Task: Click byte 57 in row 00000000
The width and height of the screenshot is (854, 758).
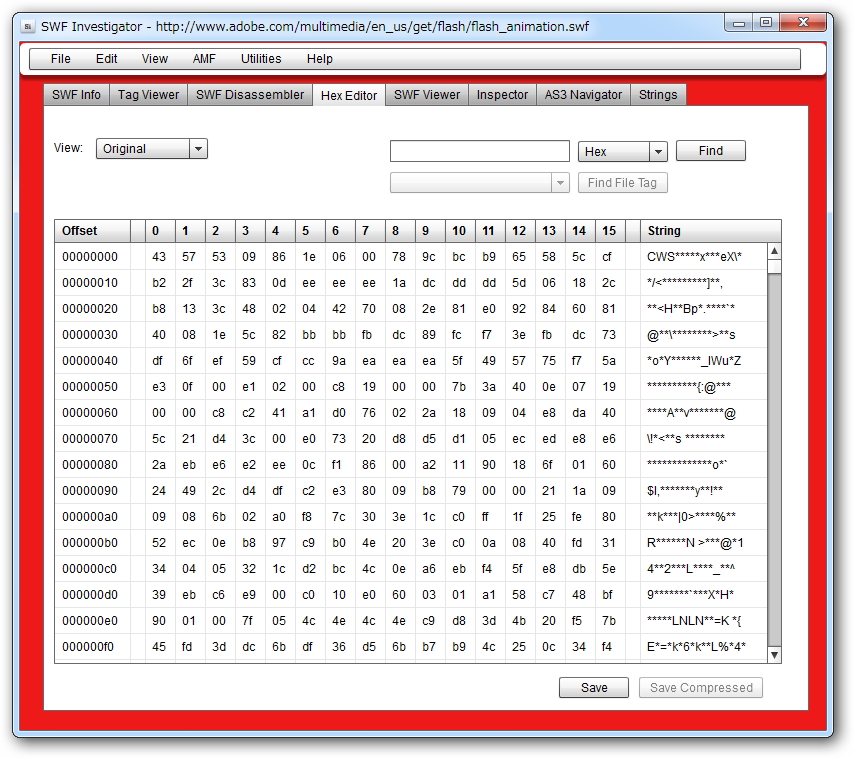Action: 189,256
